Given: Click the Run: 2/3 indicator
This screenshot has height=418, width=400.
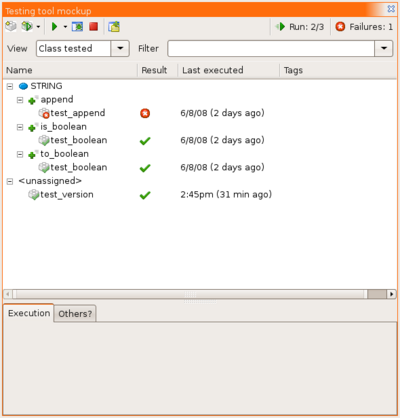Looking at the screenshot, I should click(x=299, y=27).
